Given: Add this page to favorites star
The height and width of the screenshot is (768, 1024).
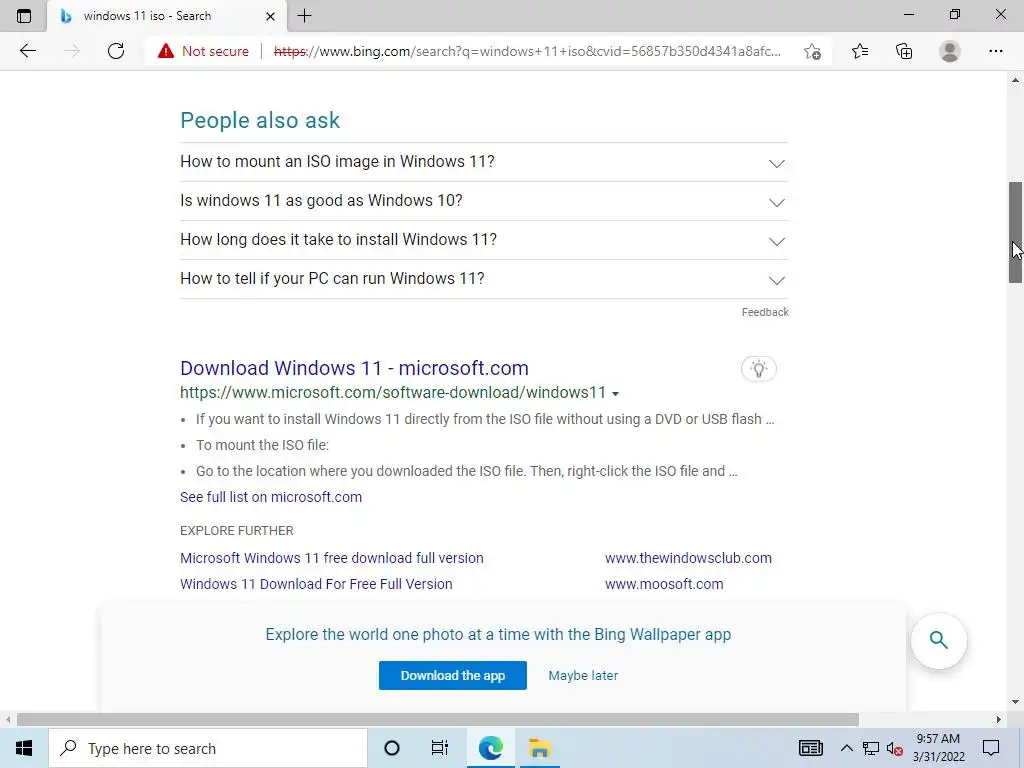Looking at the screenshot, I should [x=812, y=51].
